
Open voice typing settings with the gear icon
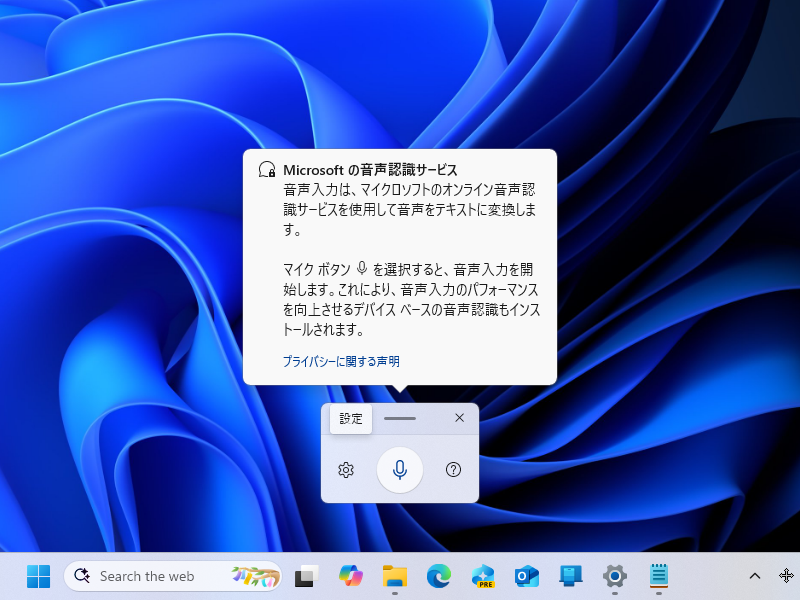pos(345,470)
